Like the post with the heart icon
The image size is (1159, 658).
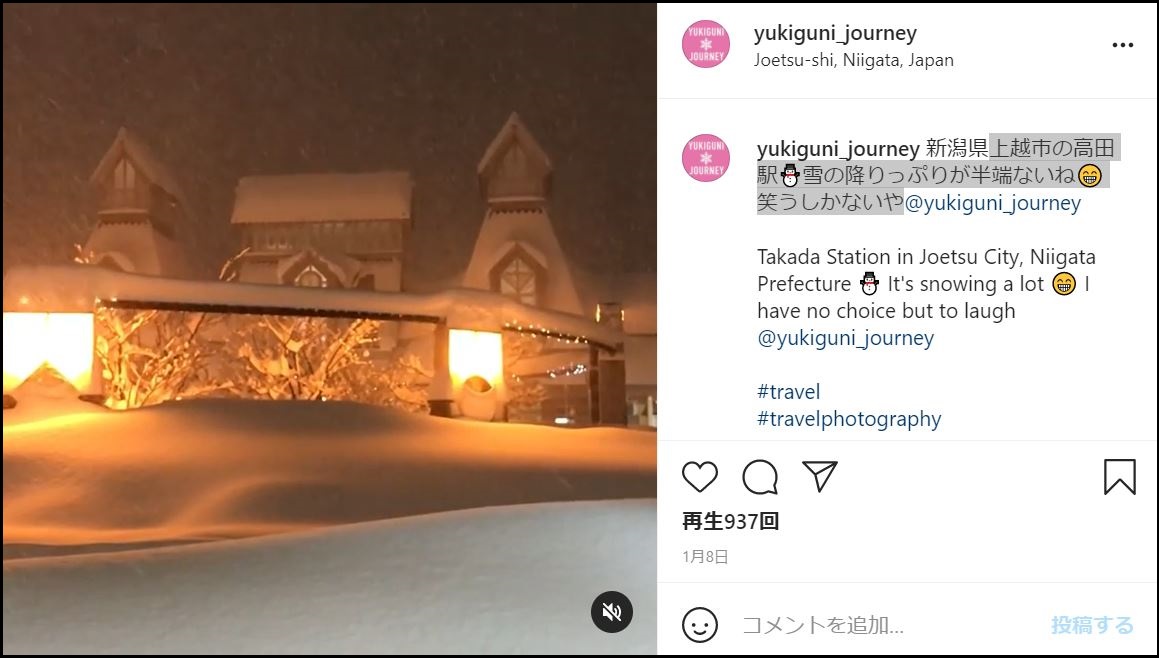(x=699, y=477)
